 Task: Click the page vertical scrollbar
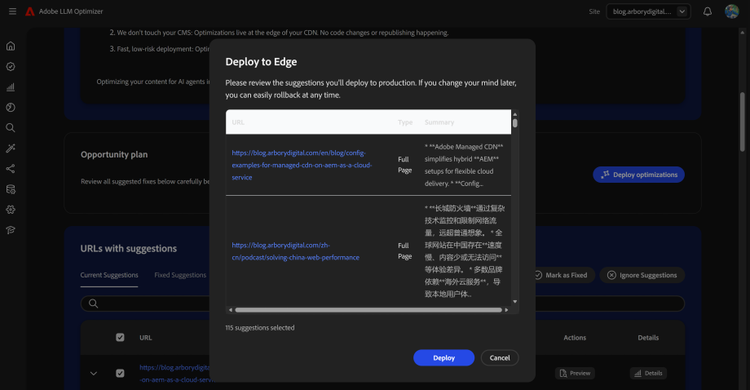742,122
